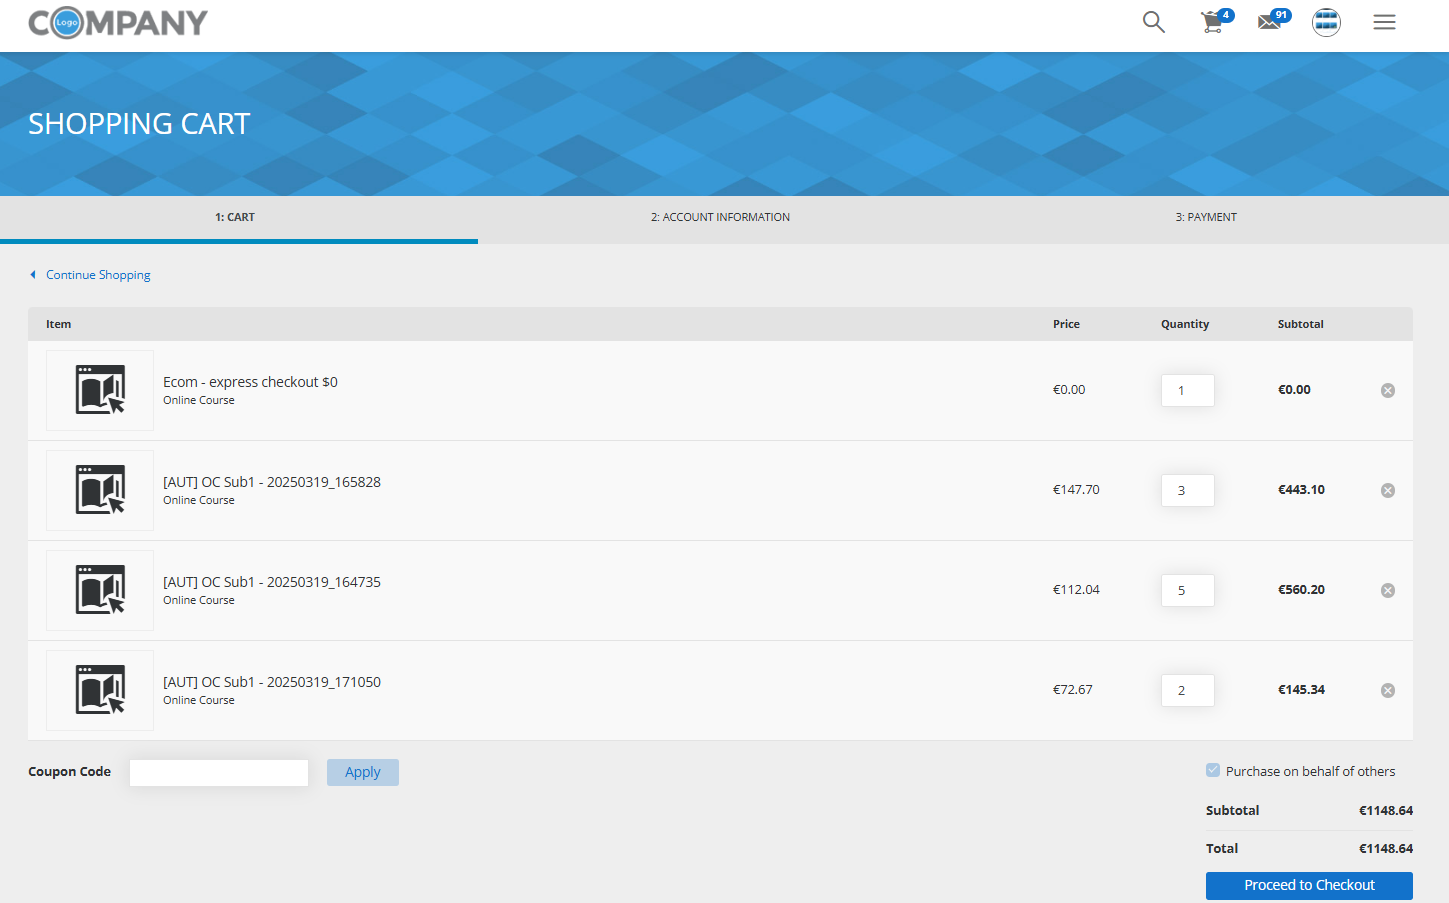Remove the 20250319_164735 course from cart

(x=1387, y=591)
